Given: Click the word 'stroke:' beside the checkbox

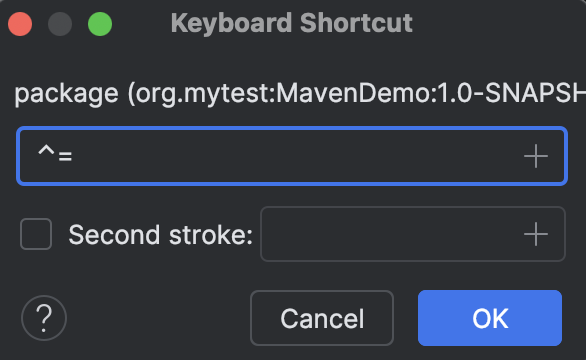Looking at the screenshot, I should pyautogui.click(x=211, y=235).
